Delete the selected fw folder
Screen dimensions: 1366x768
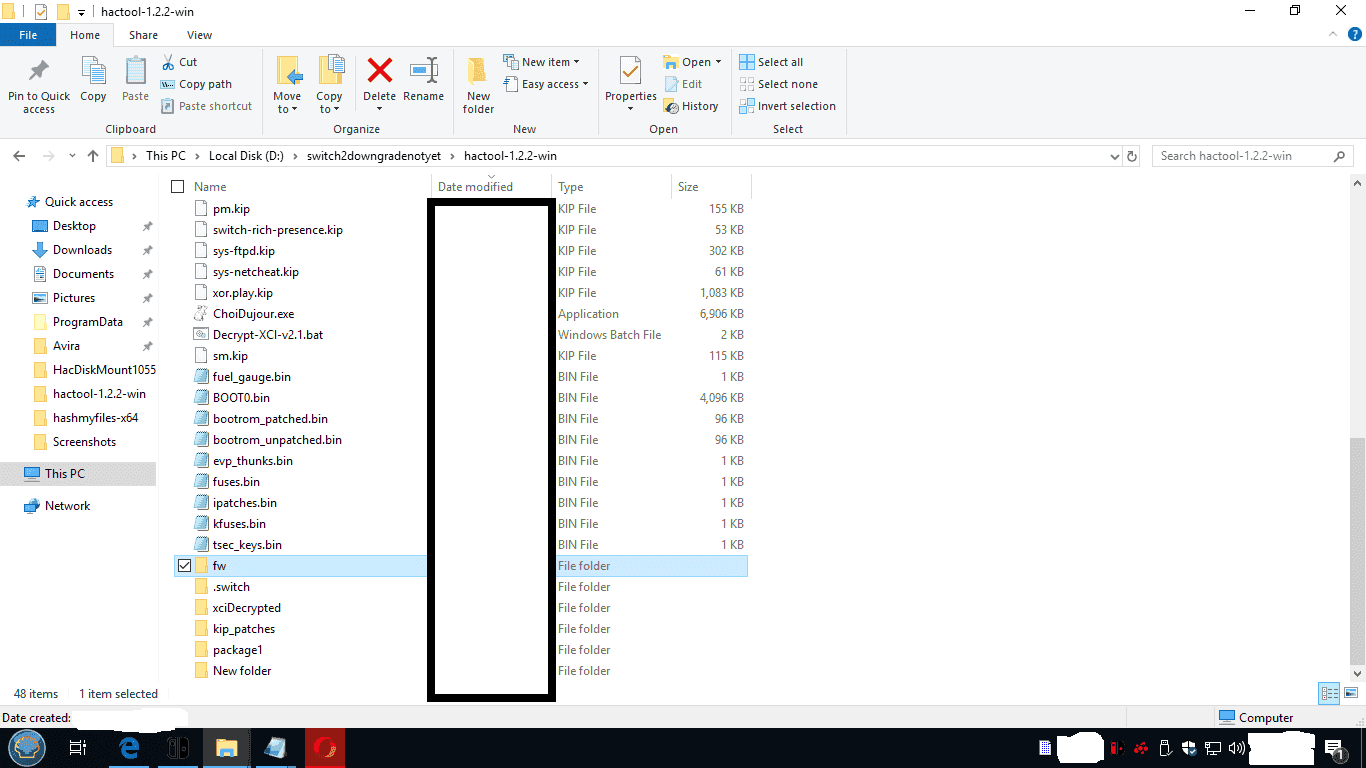tap(379, 84)
